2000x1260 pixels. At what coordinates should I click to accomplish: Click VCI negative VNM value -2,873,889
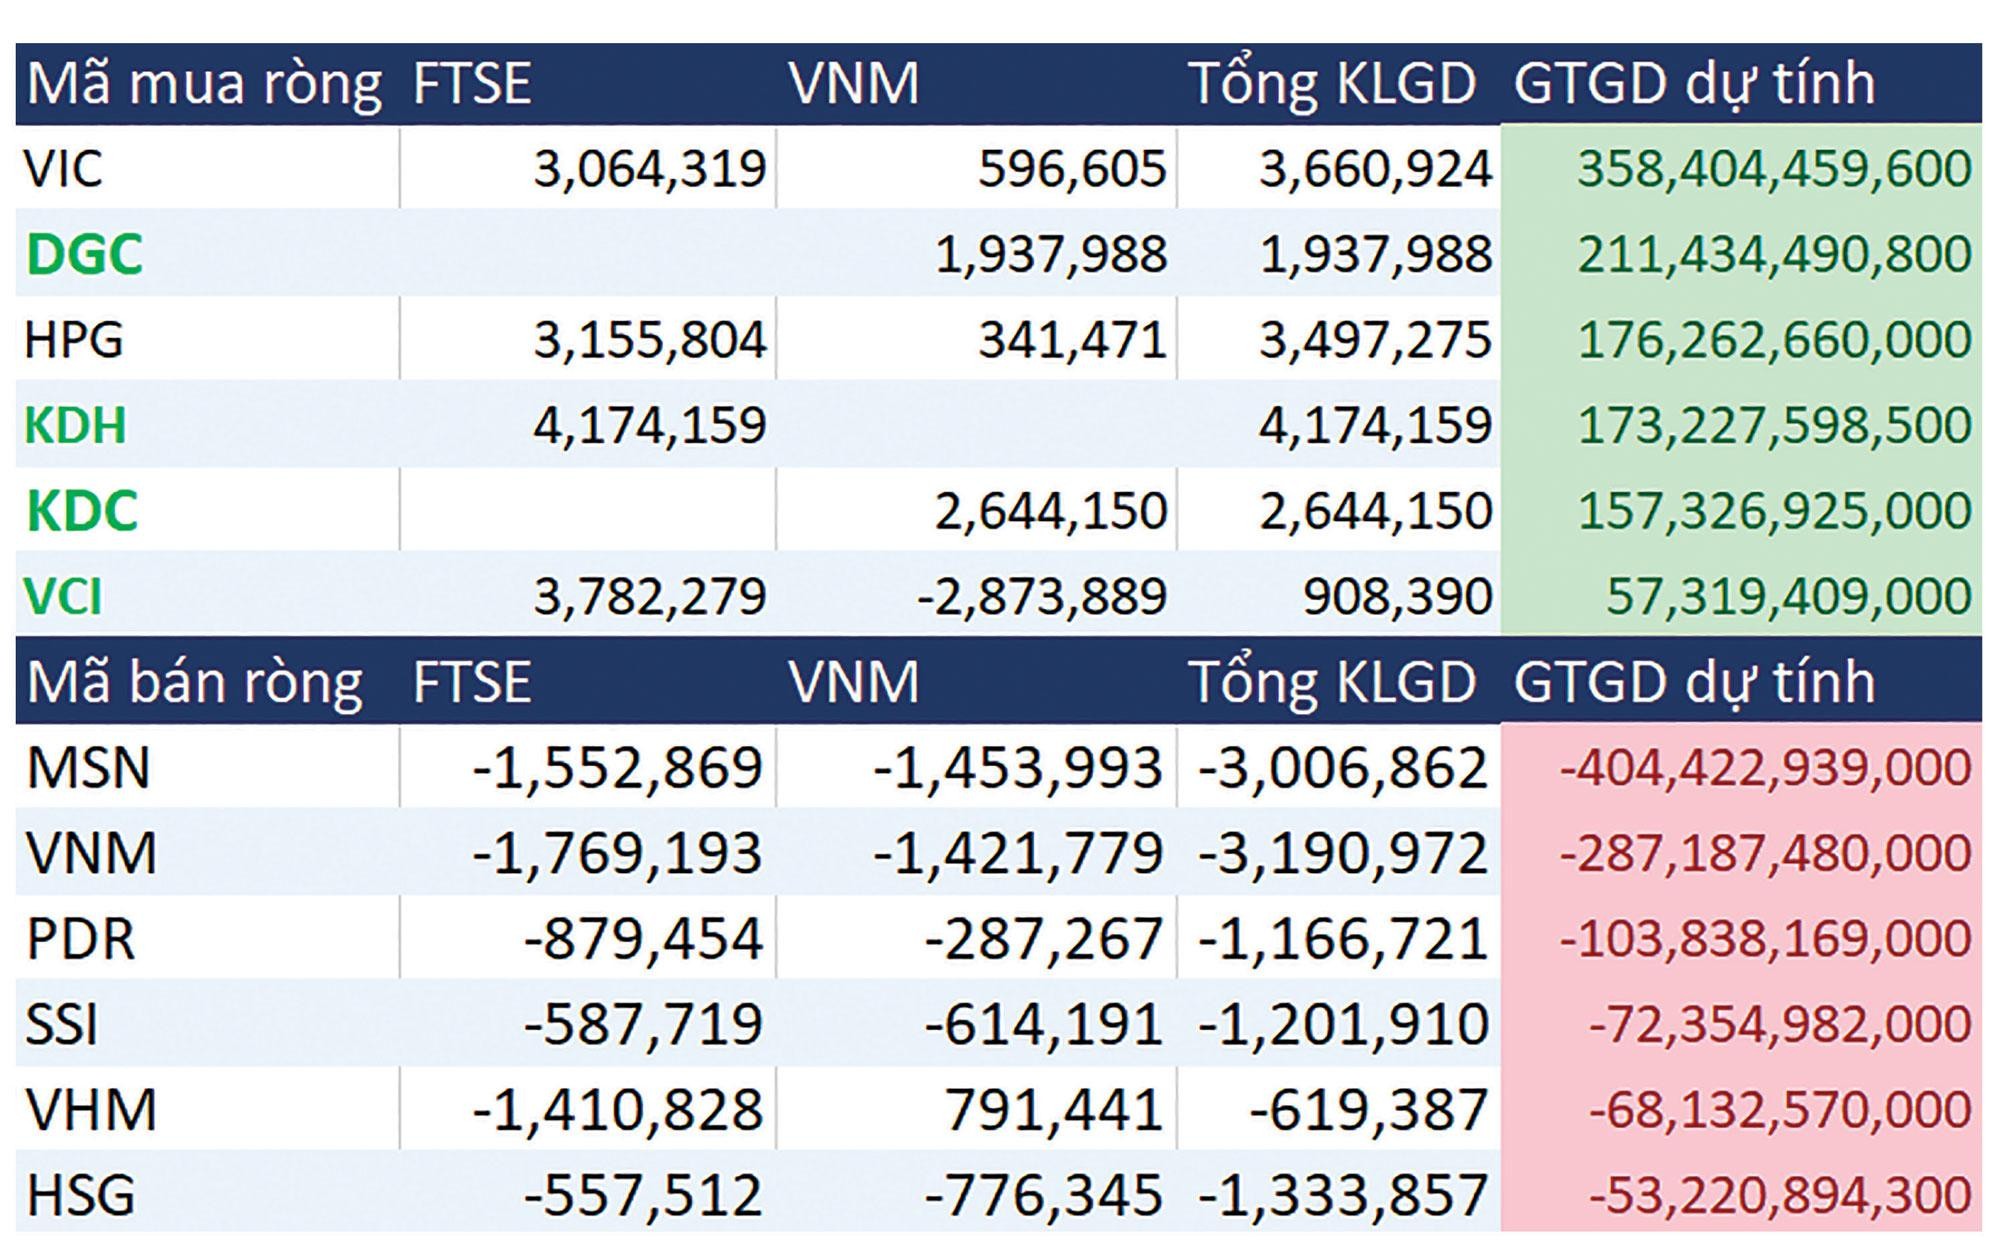pos(1042,597)
